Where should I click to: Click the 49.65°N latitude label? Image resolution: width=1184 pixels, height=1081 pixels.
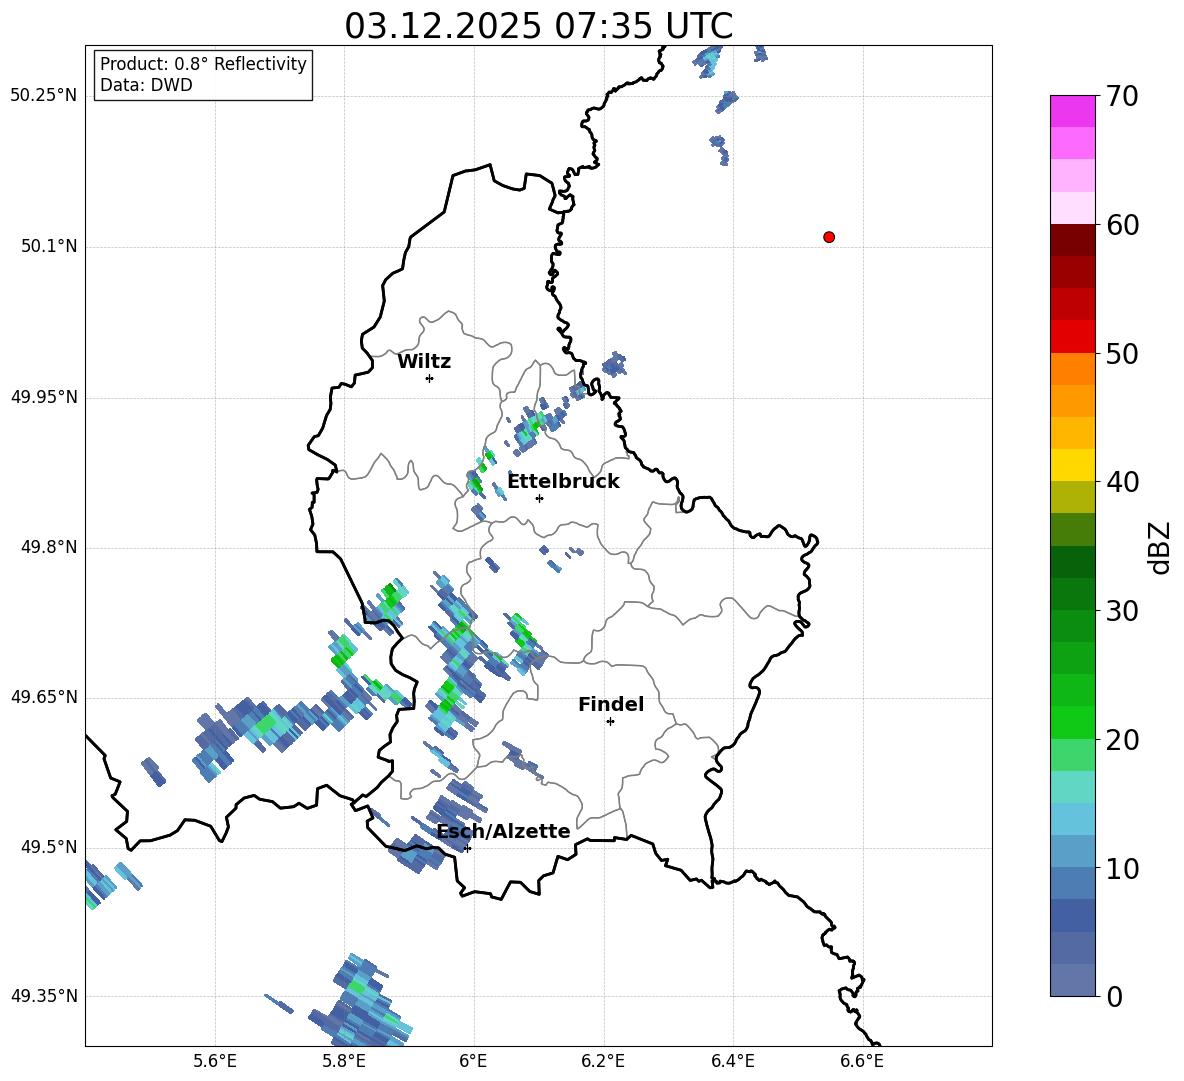pyautogui.click(x=44, y=697)
